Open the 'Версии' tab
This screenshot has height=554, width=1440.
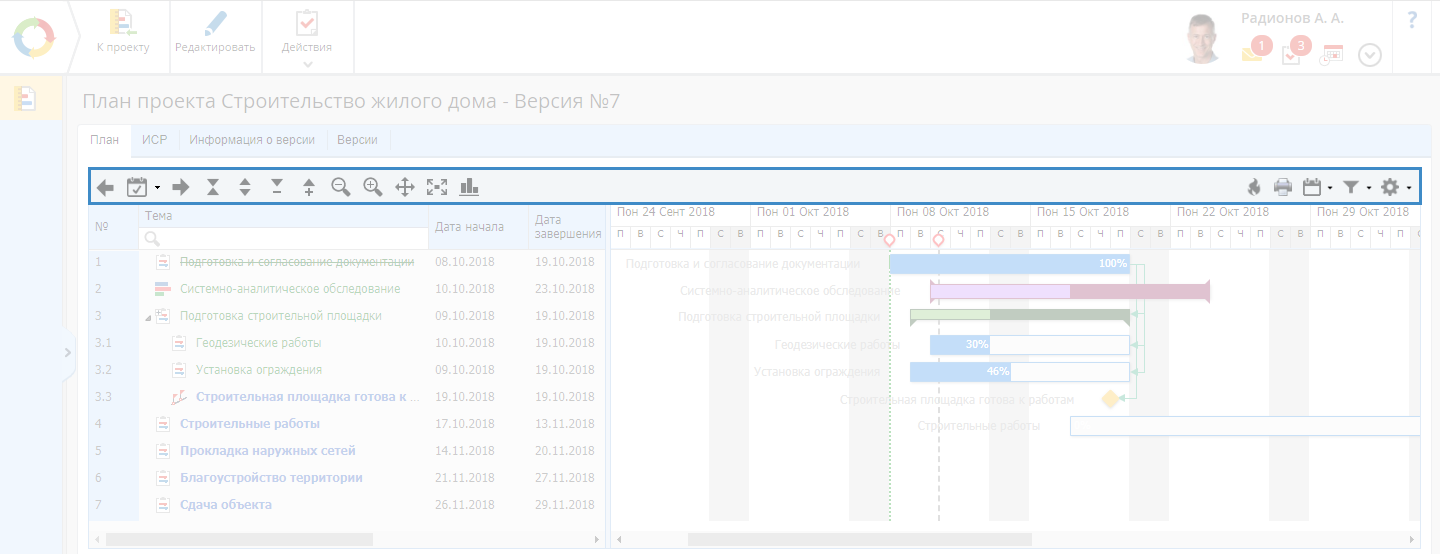click(357, 140)
